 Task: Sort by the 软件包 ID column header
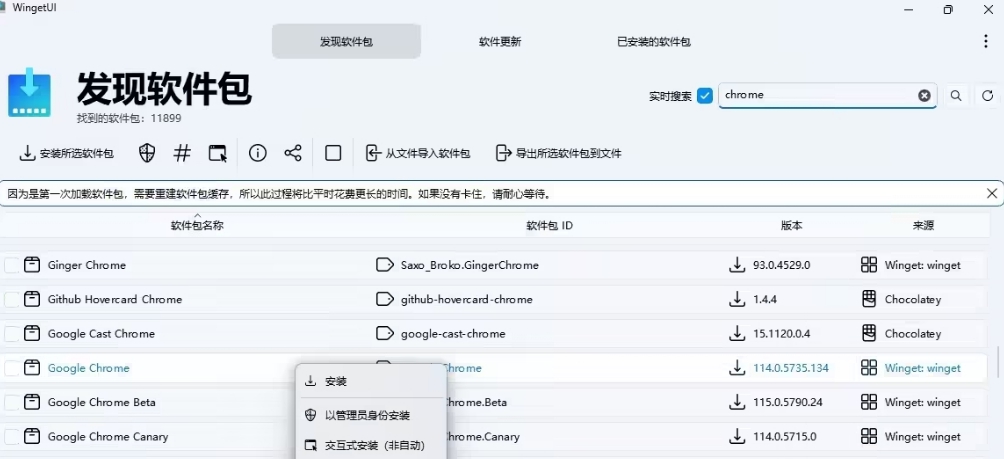point(549,225)
